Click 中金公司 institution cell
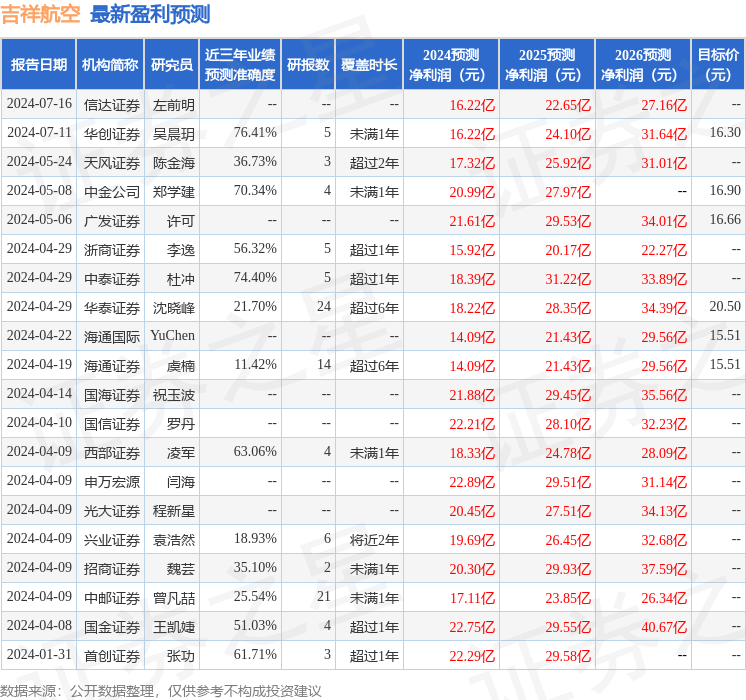Image resolution: width=746 pixels, height=700 pixels. pyautogui.click(x=112, y=192)
